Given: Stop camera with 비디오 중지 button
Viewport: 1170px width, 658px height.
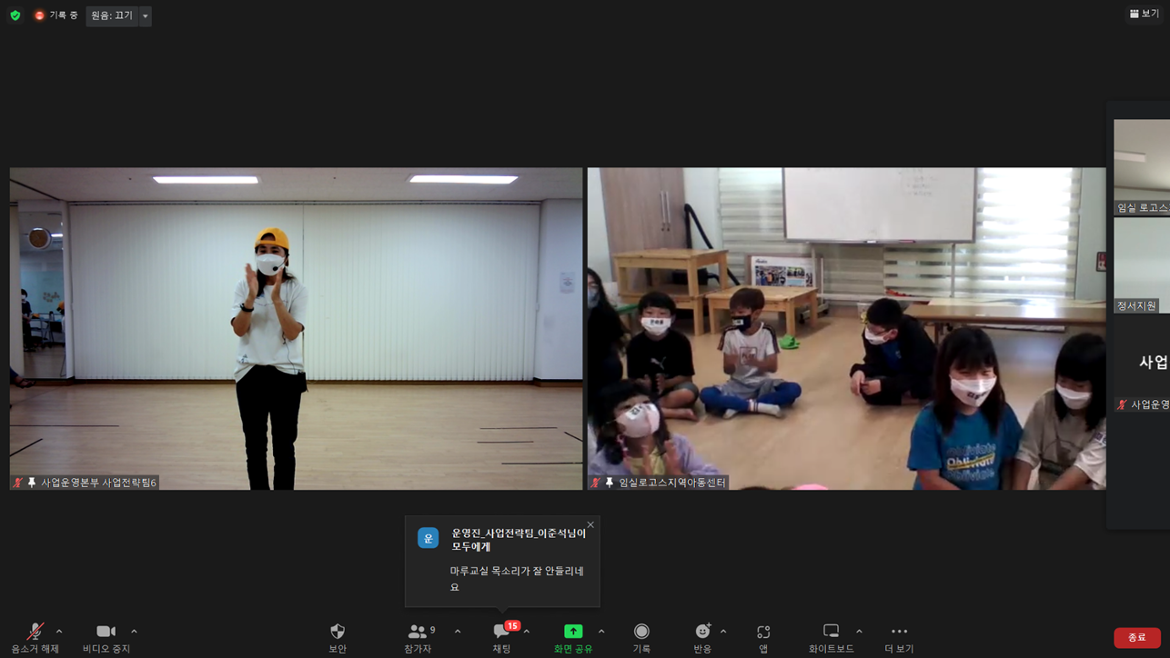Looking at the screenshot, I should coord(106,637).
